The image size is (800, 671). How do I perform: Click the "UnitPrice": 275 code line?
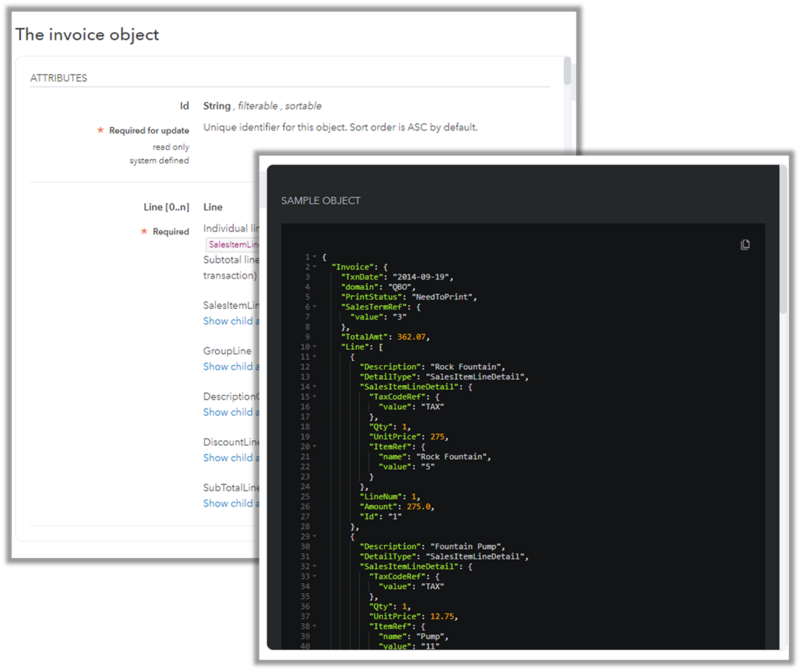pos(409,437)
